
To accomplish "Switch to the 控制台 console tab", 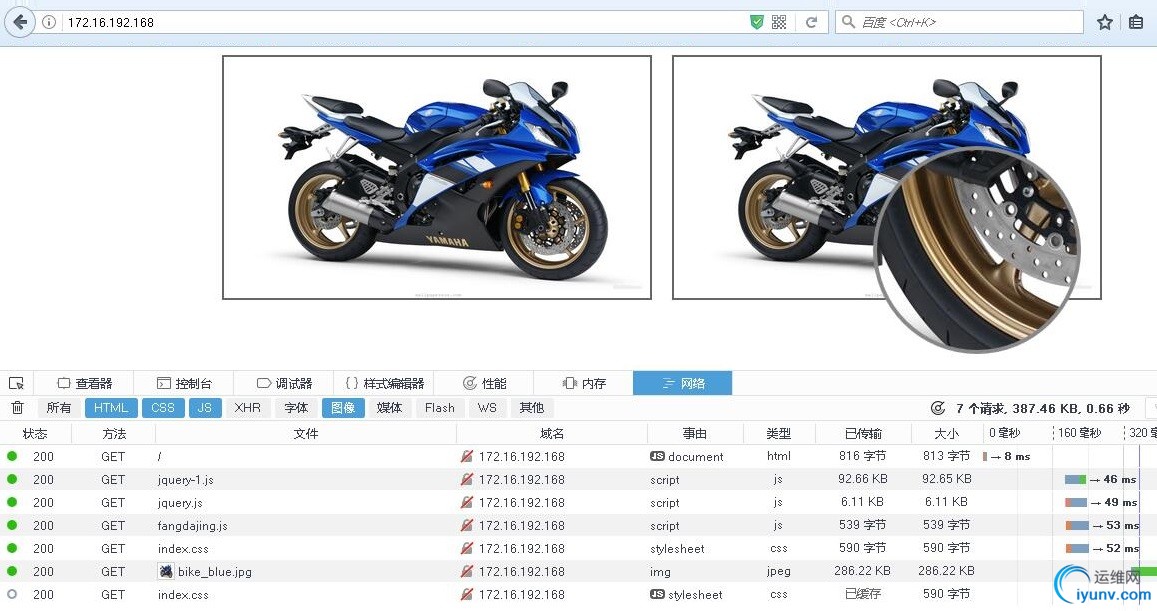I will [184, 383].
